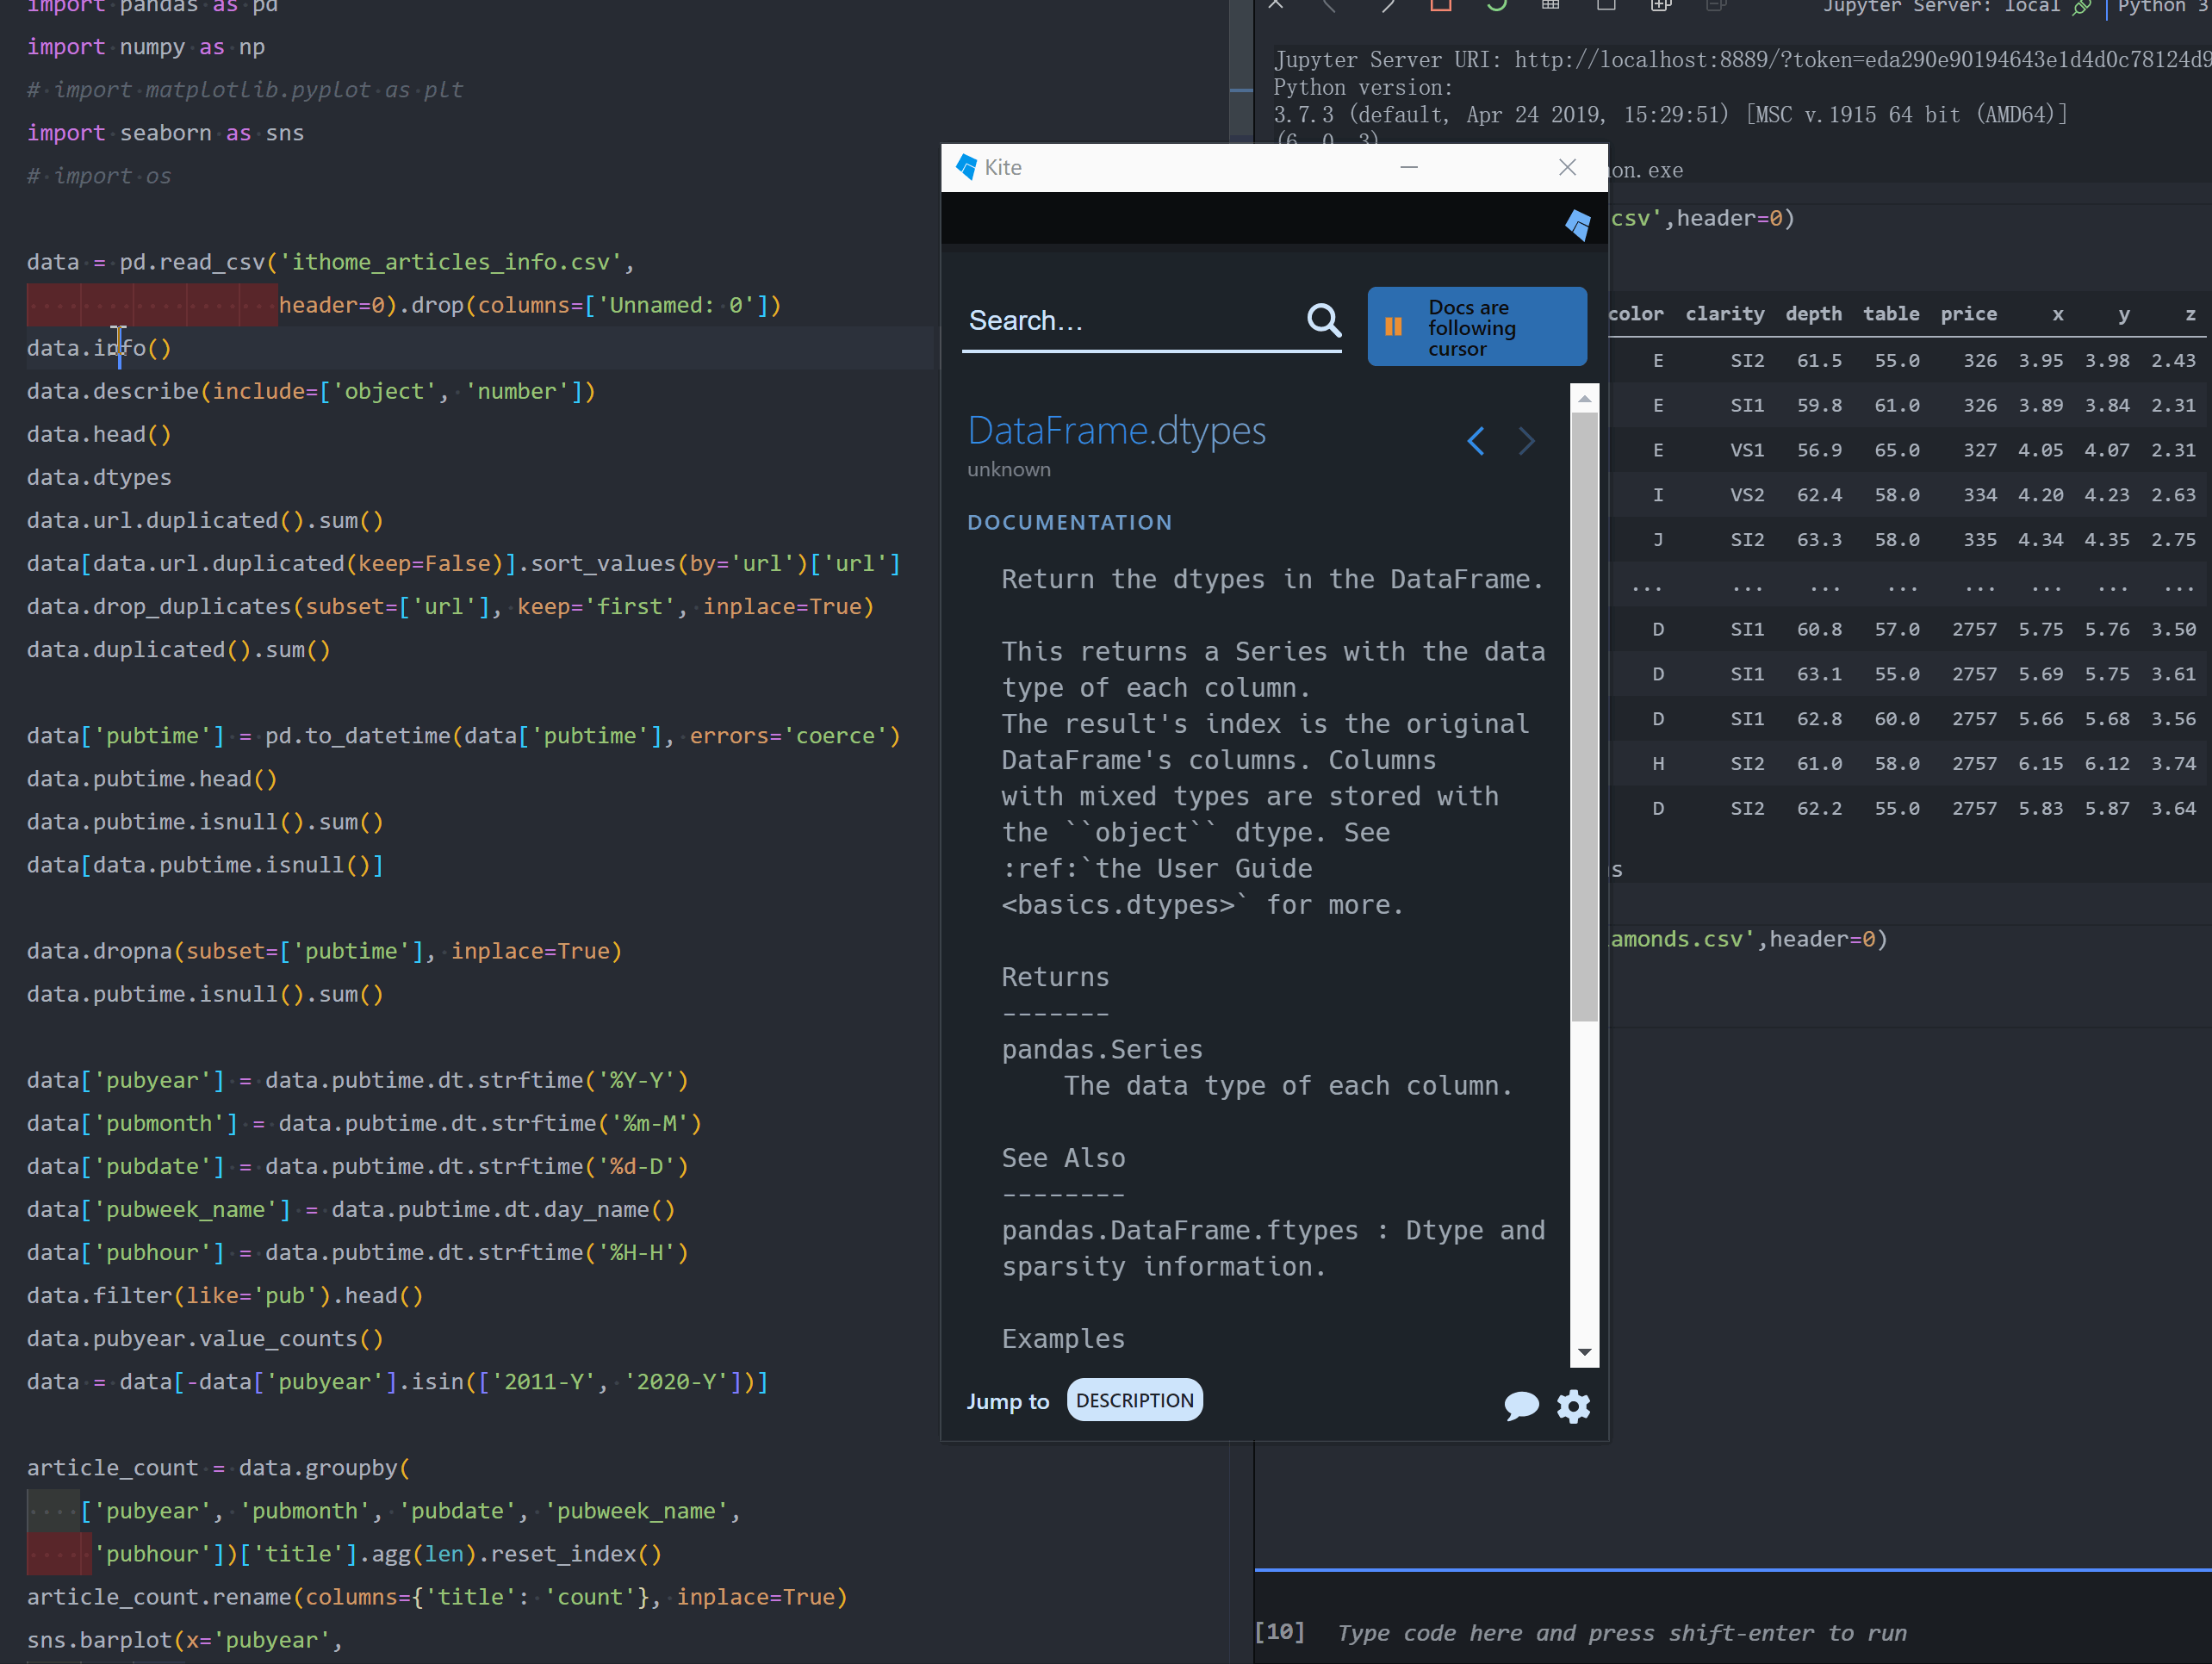Click the sns.barplot(x='pubyear', line
The height and width of the screenshot is (1664, 2212).
pos(185,1640)
